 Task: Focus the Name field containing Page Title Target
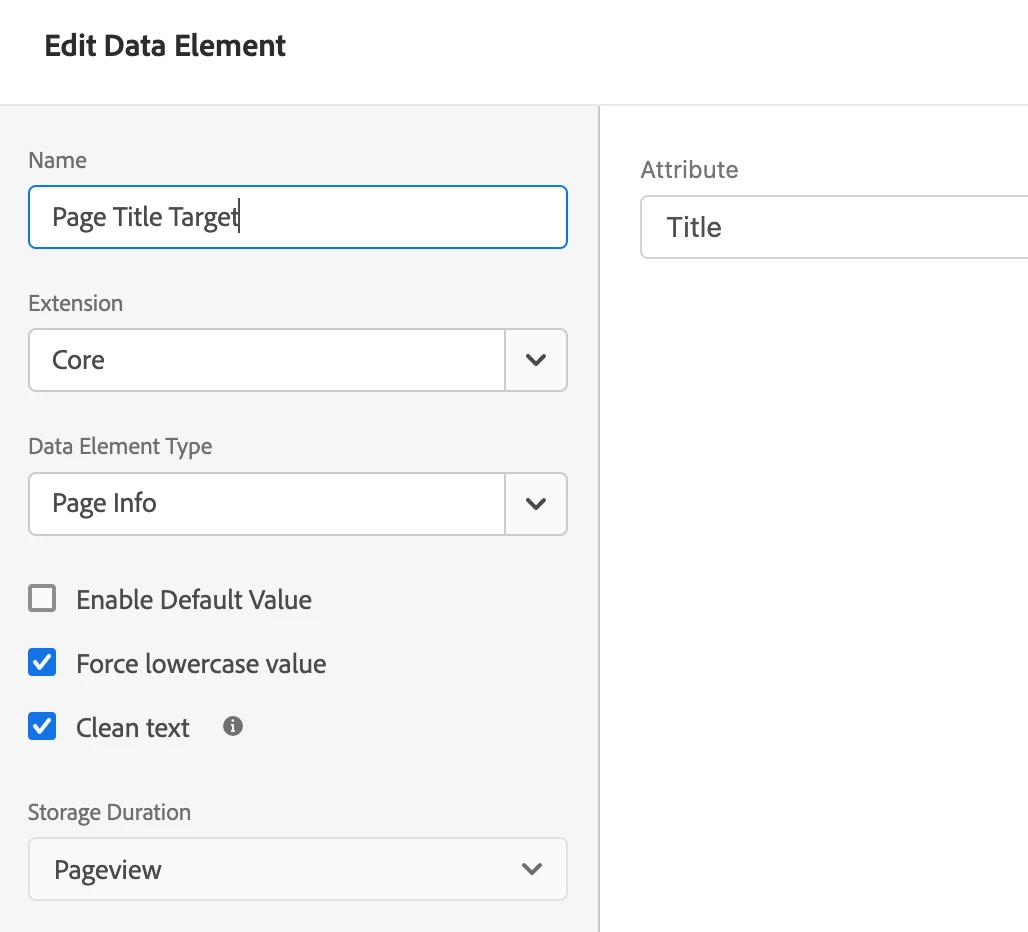pyautogui.click(x=297, y=217)
